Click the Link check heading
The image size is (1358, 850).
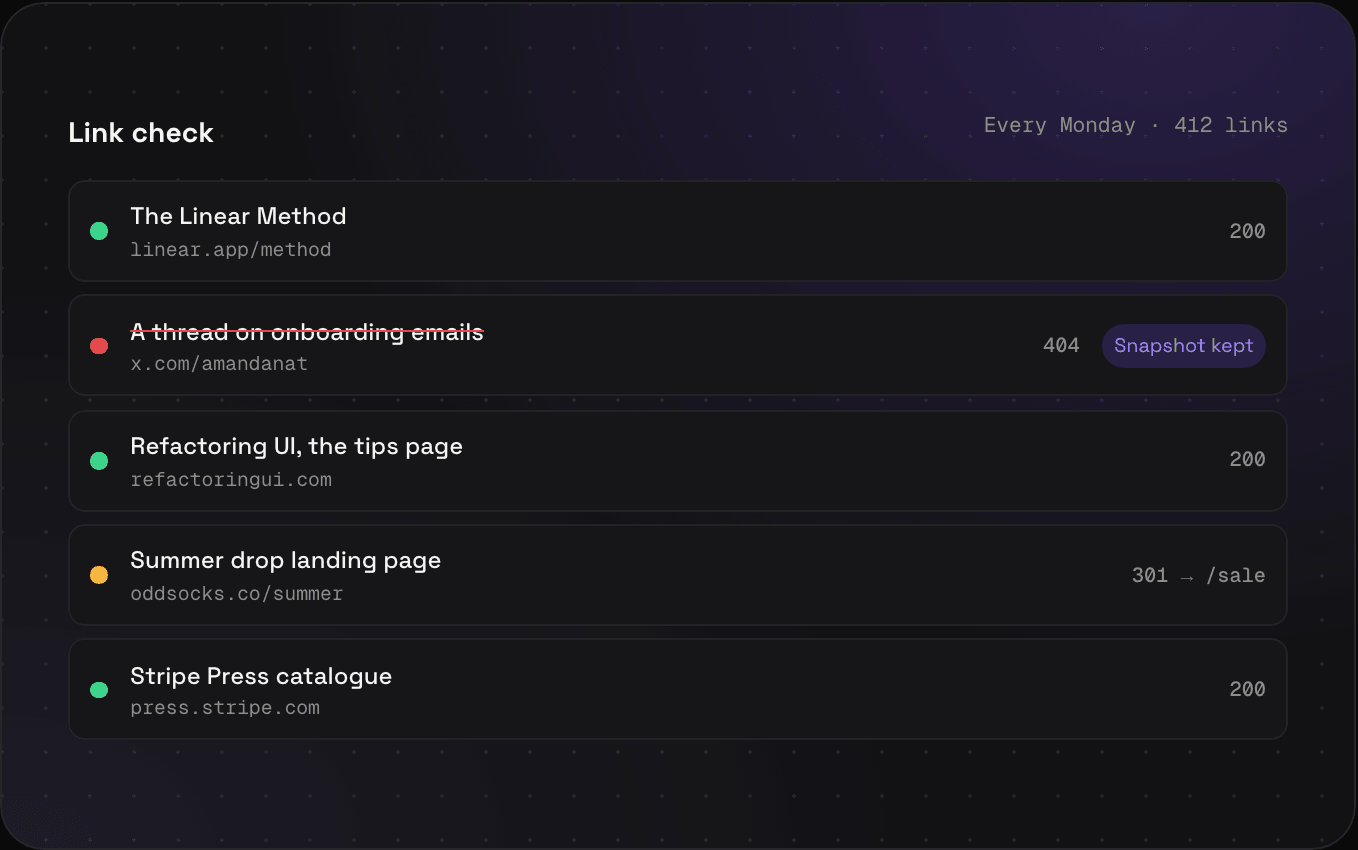[x=141, y=133]
